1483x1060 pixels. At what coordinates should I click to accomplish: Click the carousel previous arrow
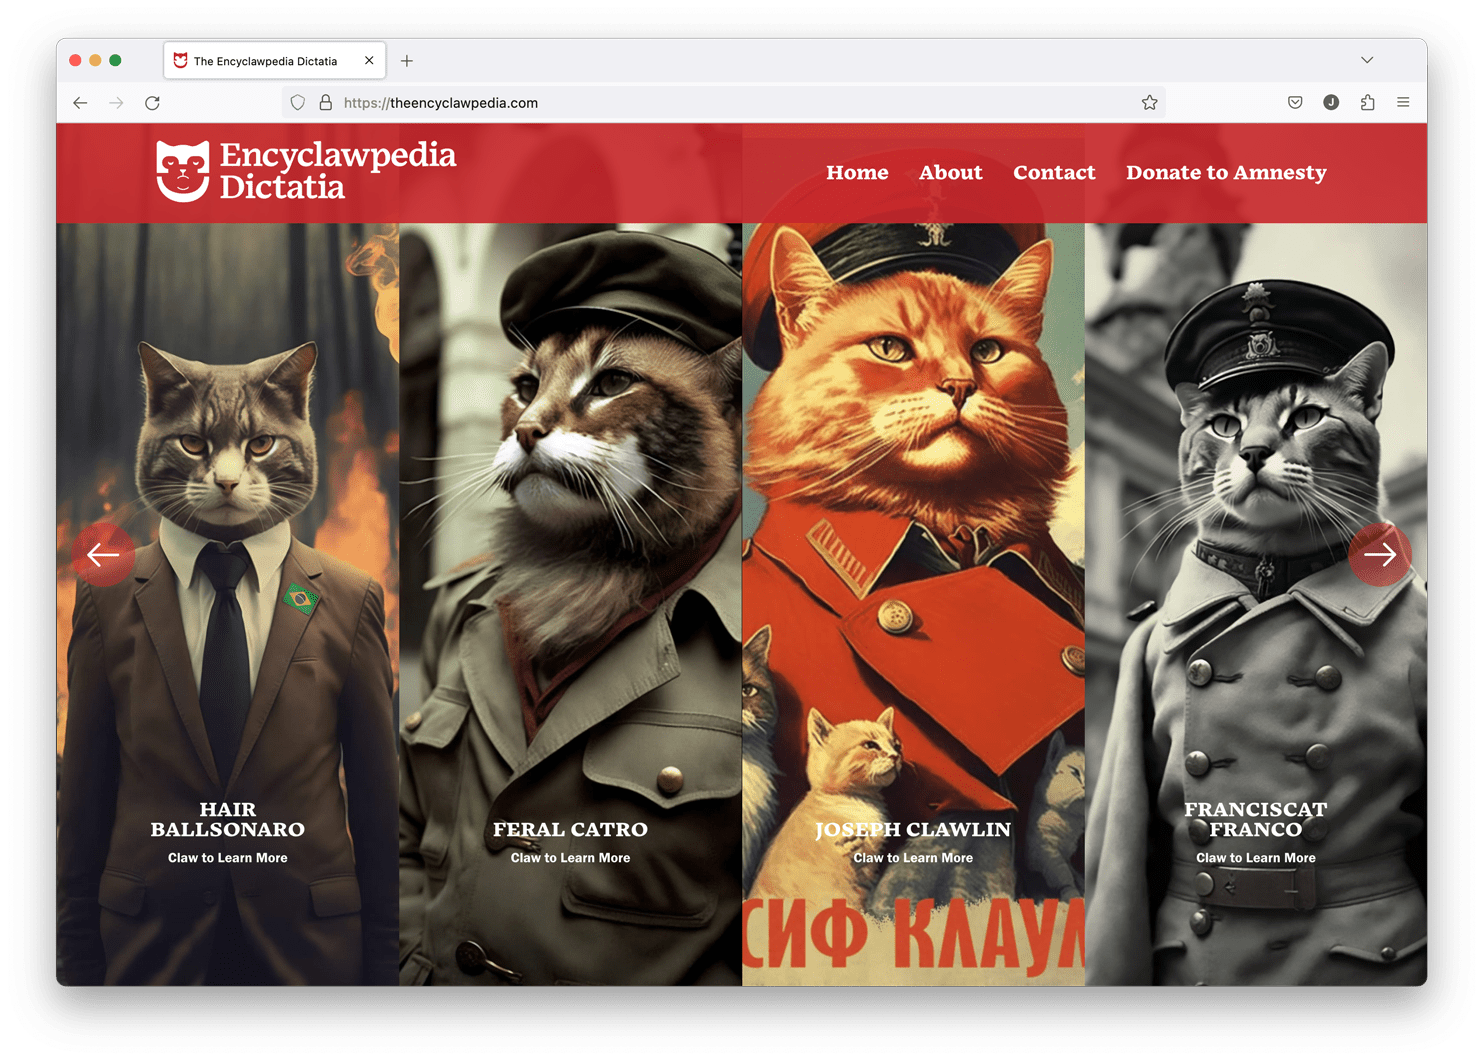103,554
